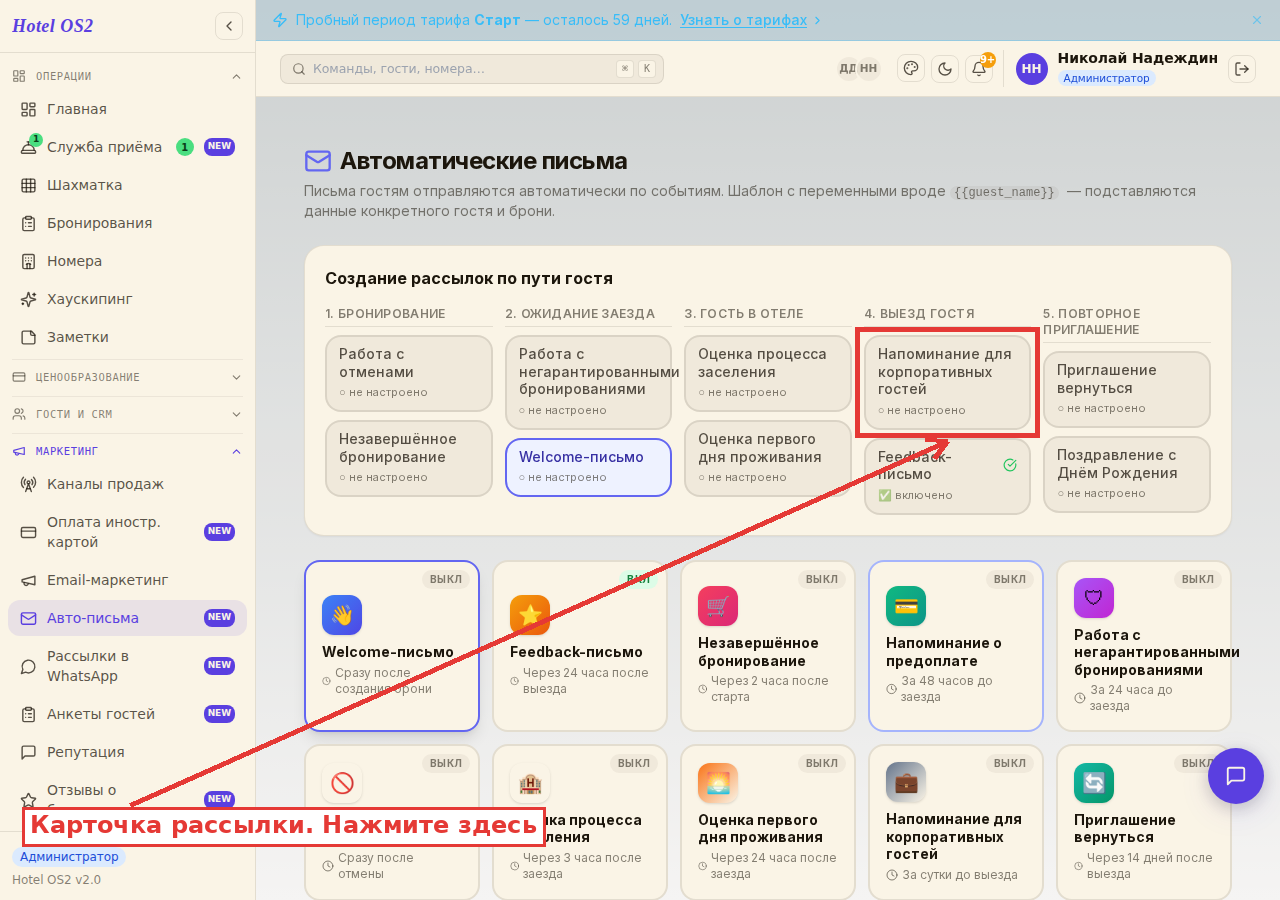Open the Работа с отменами journey card
This screenshot has width=1280, height=900.
(409, 373)
